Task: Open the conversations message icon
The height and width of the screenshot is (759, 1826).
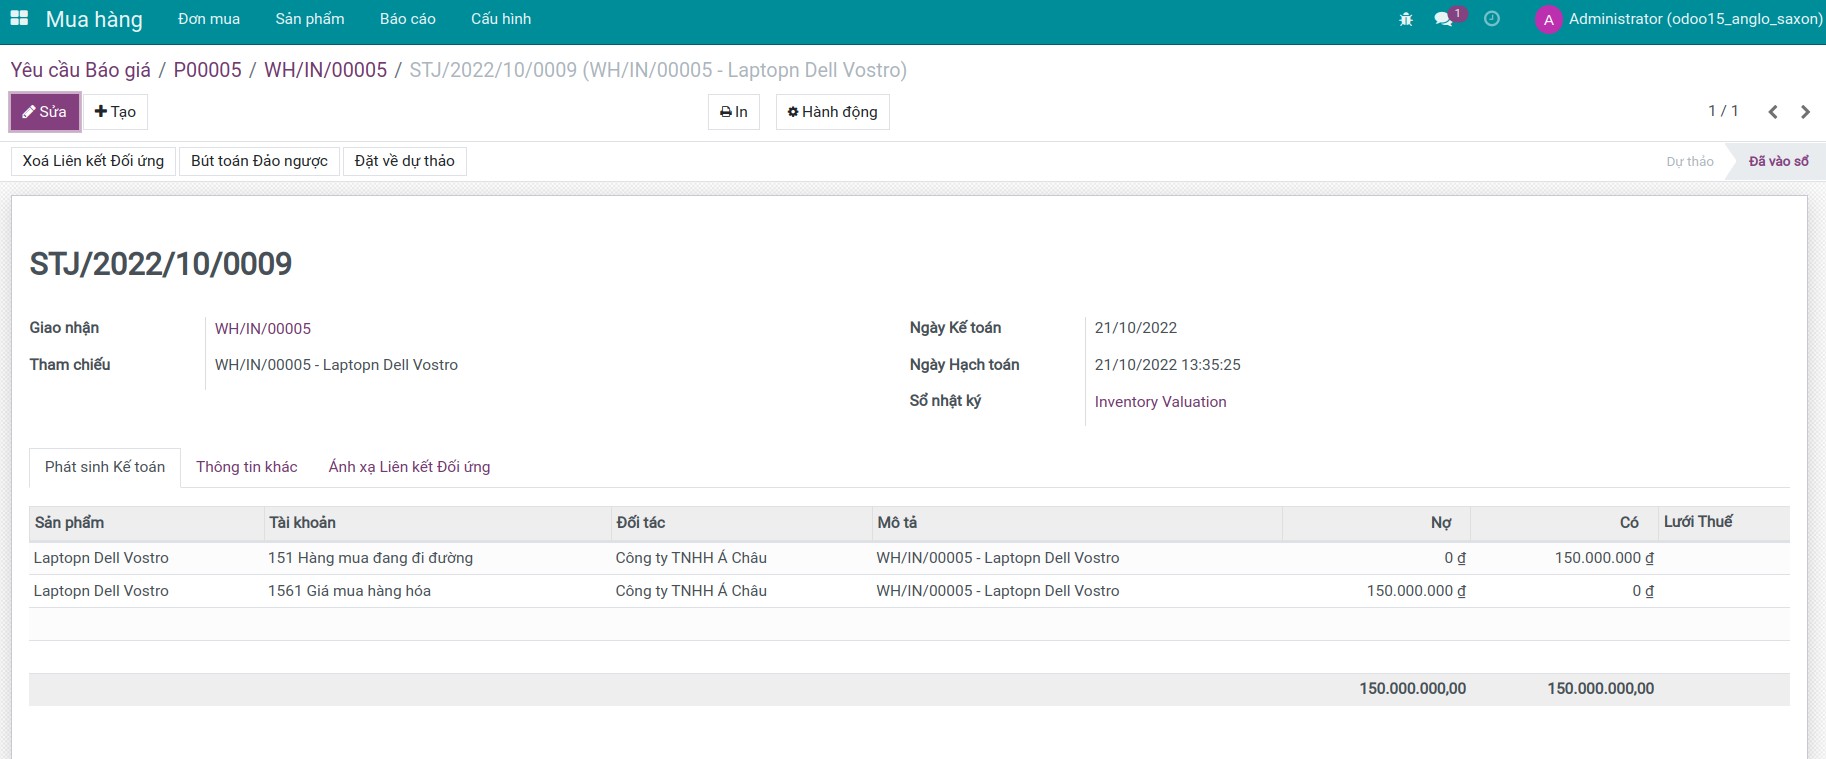Action: pyautogui.click(x=1443, y=19)
